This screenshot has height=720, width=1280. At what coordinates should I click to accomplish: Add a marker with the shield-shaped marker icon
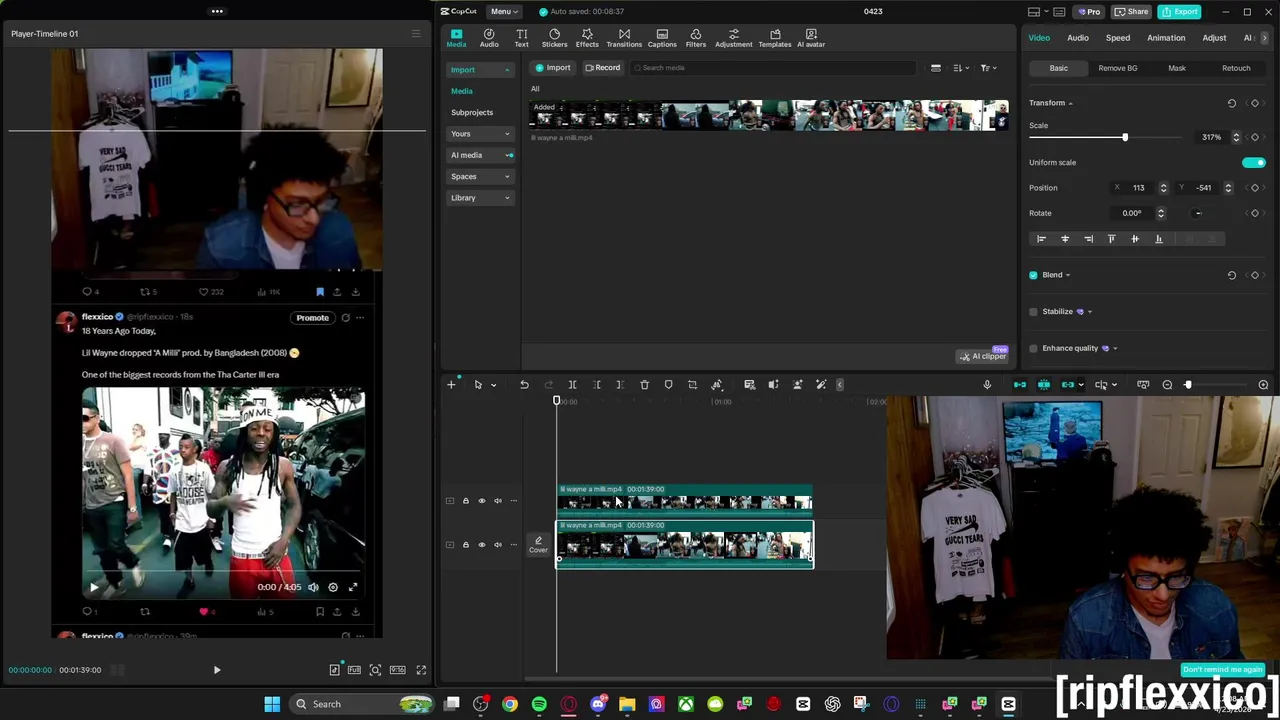pyautogui.click(x=668, y=385)
